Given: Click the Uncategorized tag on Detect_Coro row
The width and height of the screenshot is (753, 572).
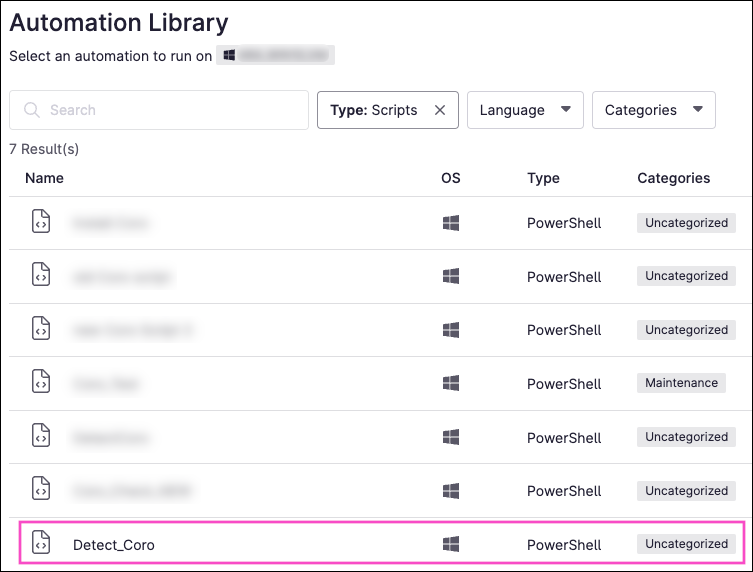Looking at the screenshot, I should point(686,544).
